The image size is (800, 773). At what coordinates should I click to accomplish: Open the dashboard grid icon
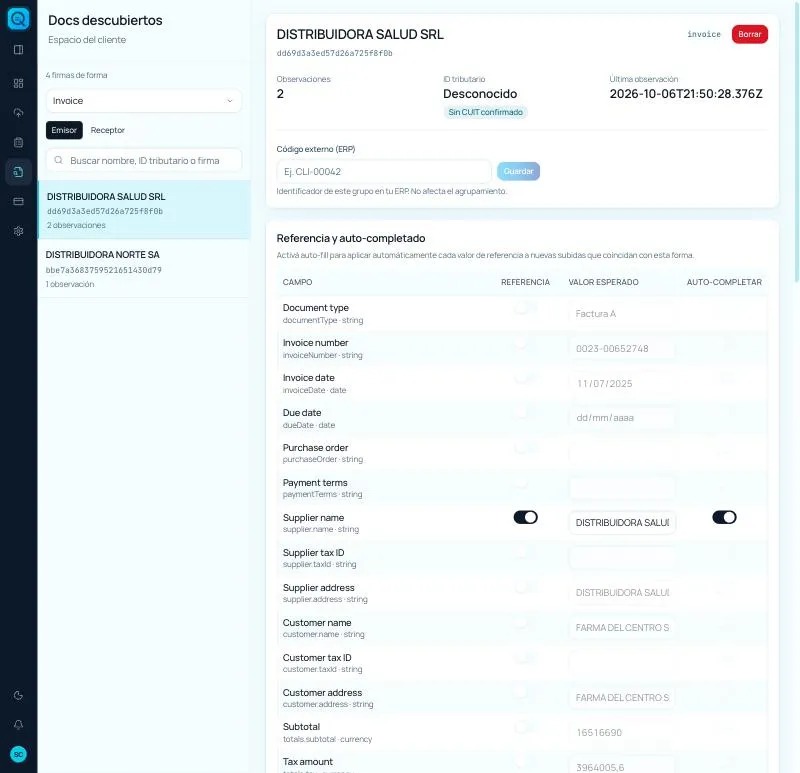pos(18,83)
